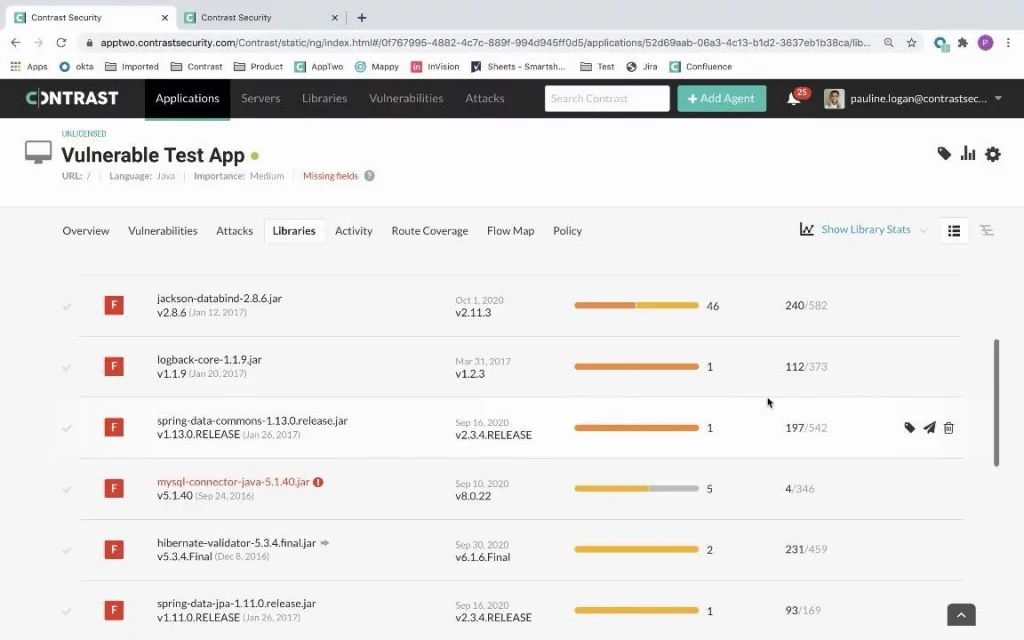Open the Applications nav item
The height and width of the screenshot is (640, 1024).
[x=187, y=99]
